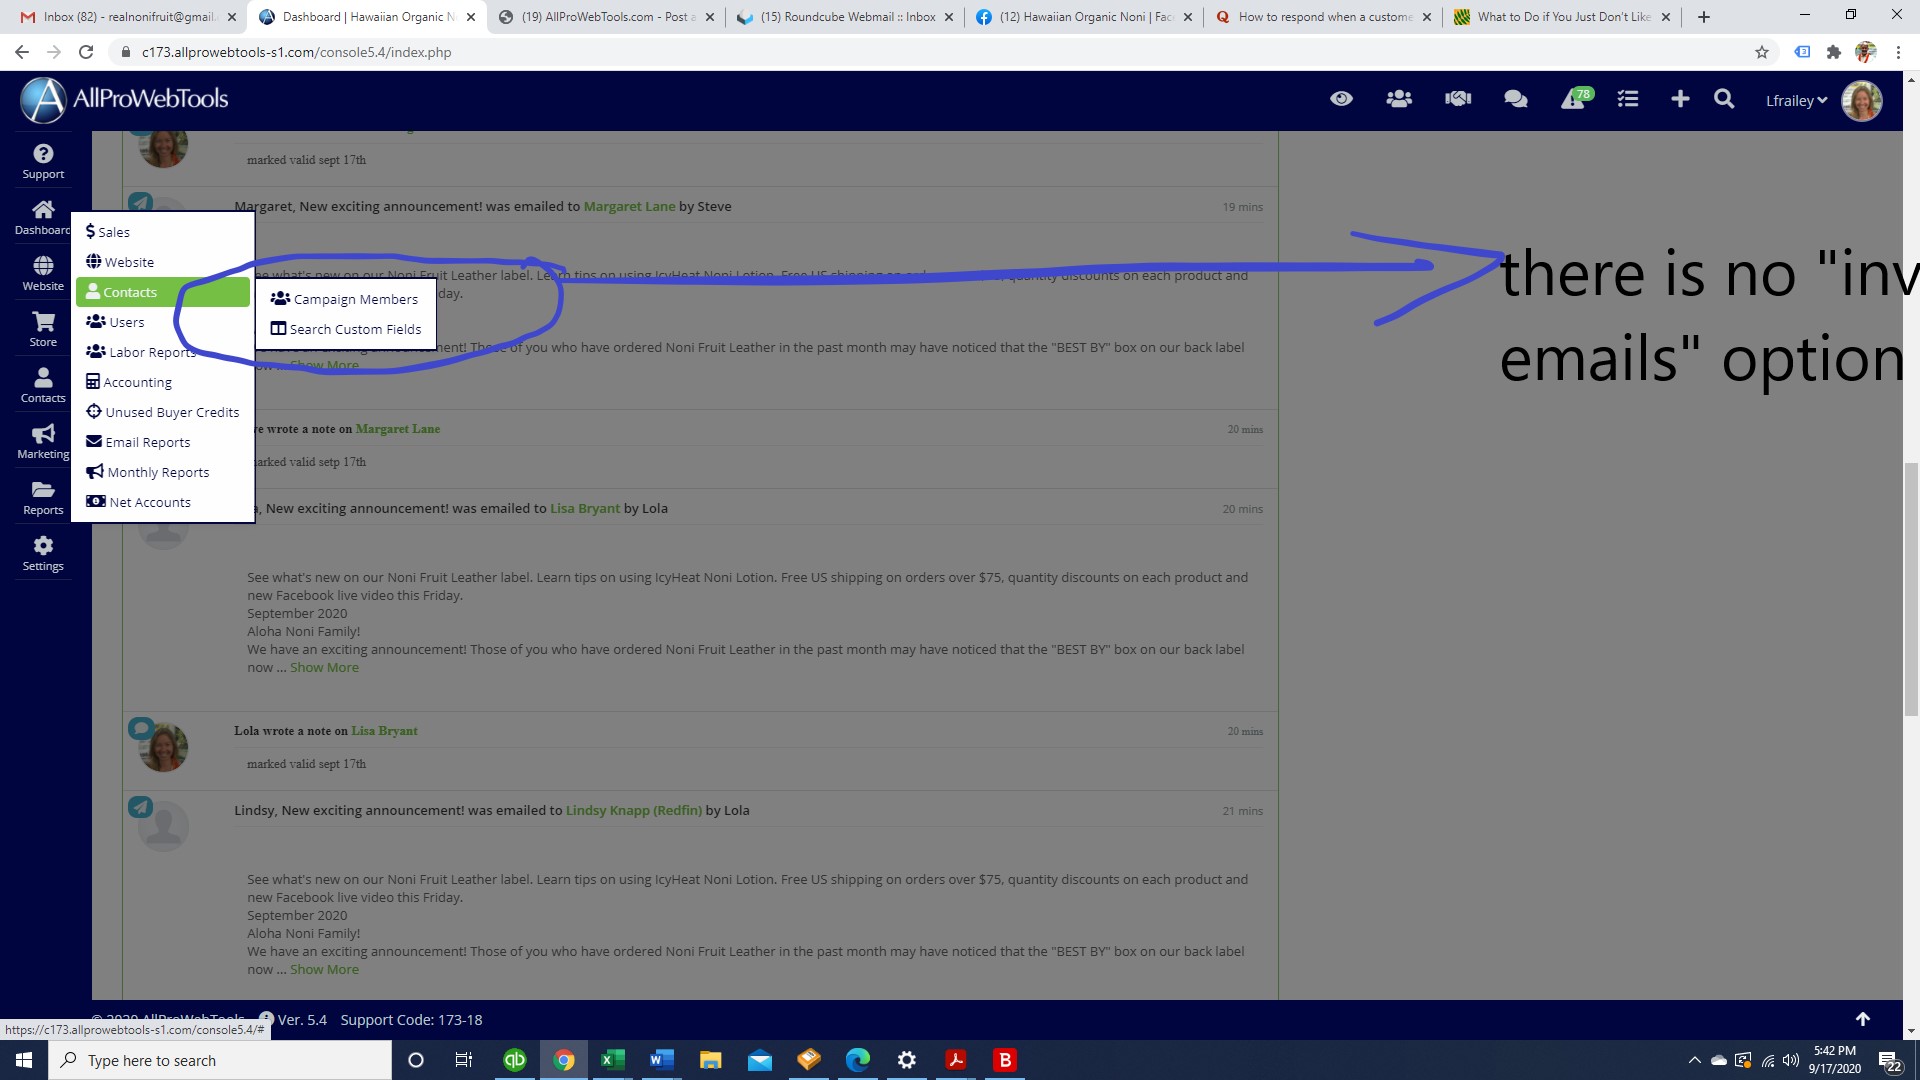
Task: Select Accounting menu item
Action: [163, 382]
